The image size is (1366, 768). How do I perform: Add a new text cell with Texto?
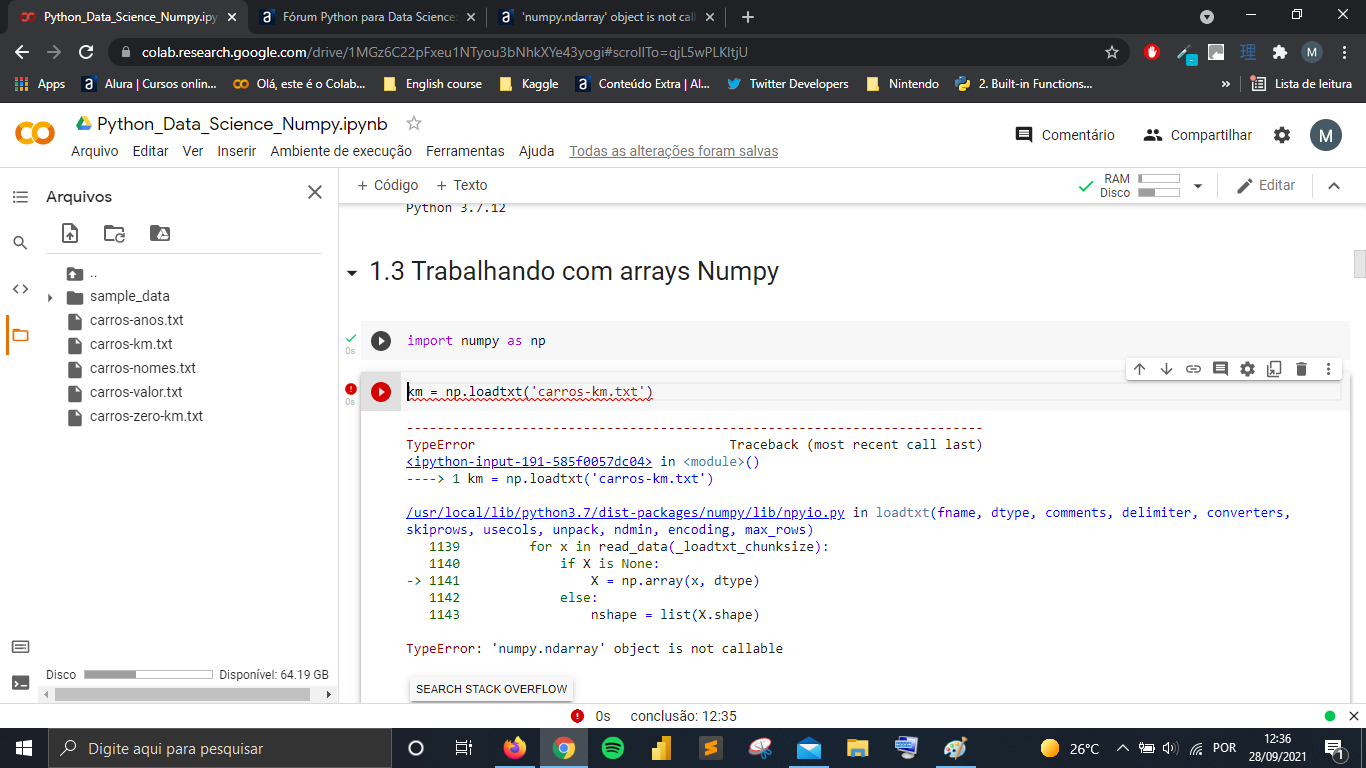tap(462, 185)
